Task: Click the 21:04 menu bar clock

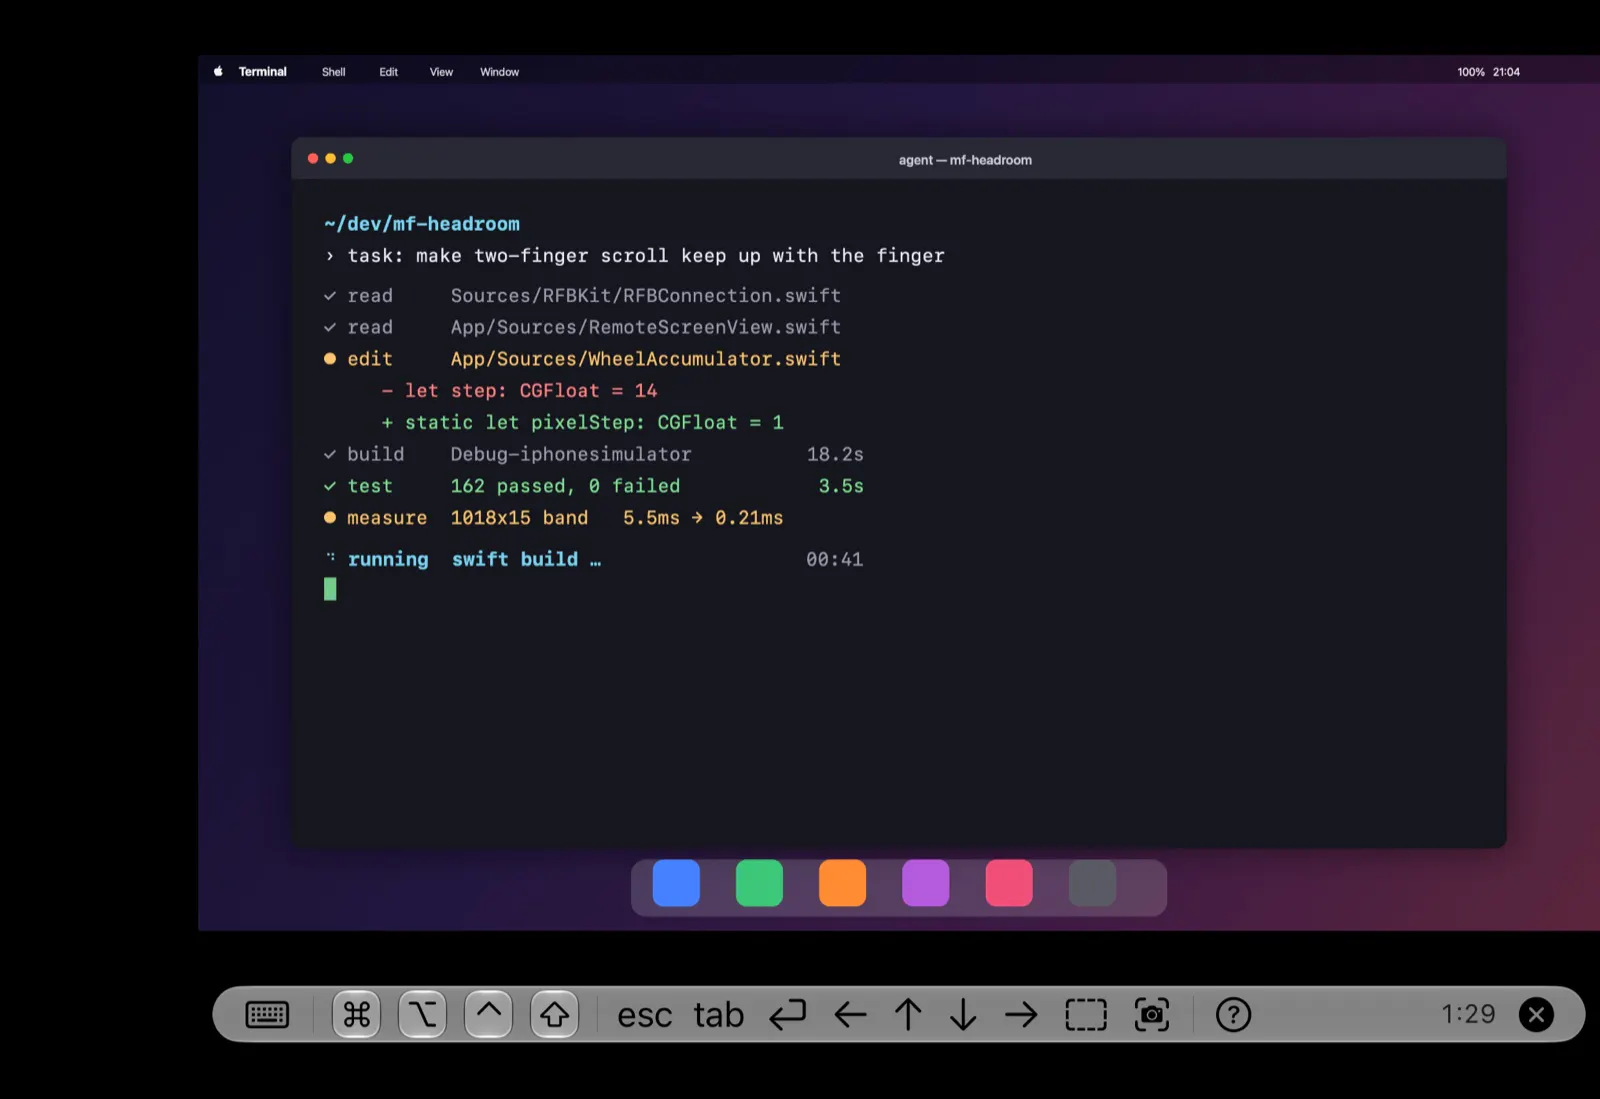Action: tap(1506, 72)
